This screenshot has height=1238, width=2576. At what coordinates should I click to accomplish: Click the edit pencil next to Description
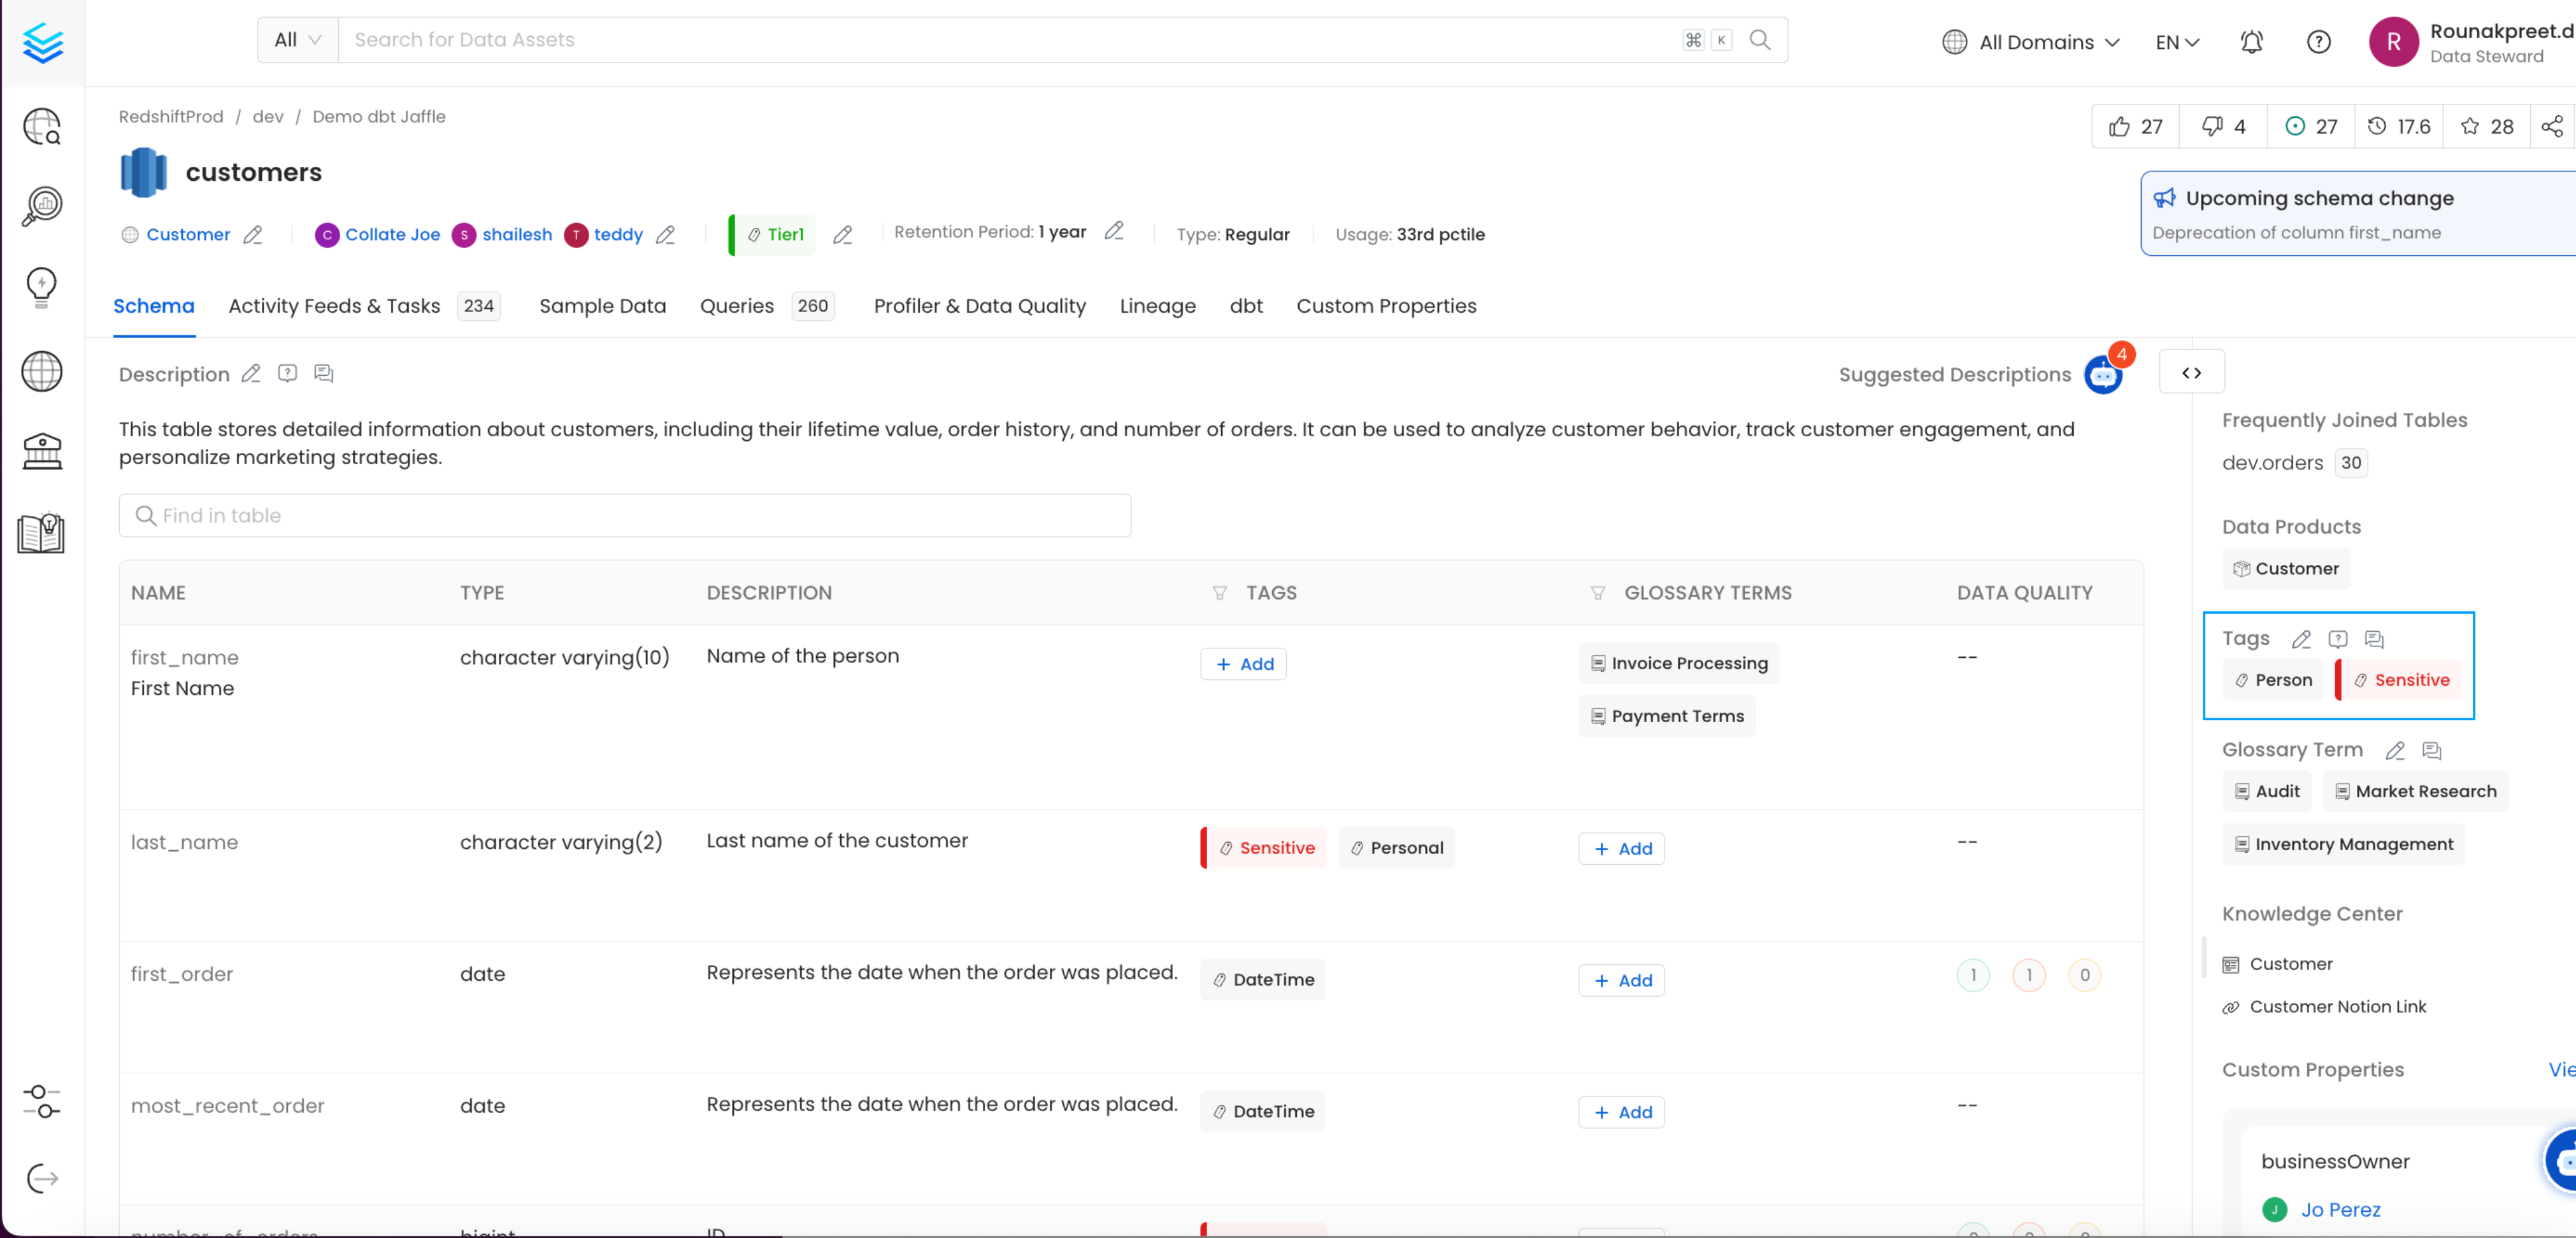(x=251, y=373)
